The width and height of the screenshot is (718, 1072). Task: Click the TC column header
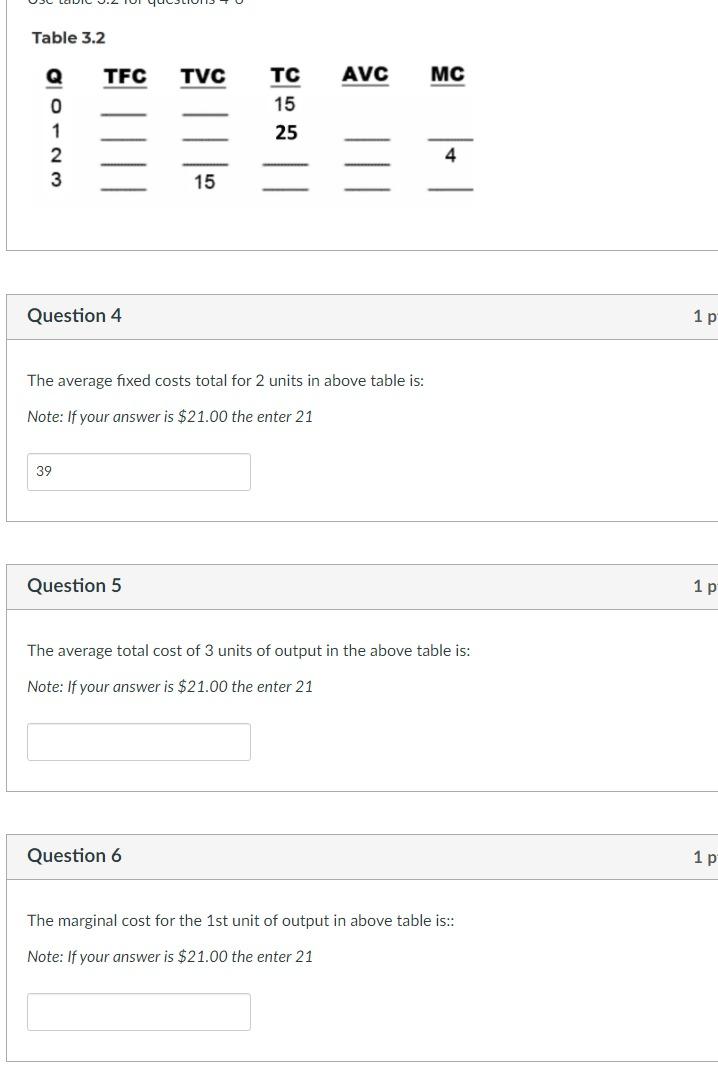tap(284, 73)
